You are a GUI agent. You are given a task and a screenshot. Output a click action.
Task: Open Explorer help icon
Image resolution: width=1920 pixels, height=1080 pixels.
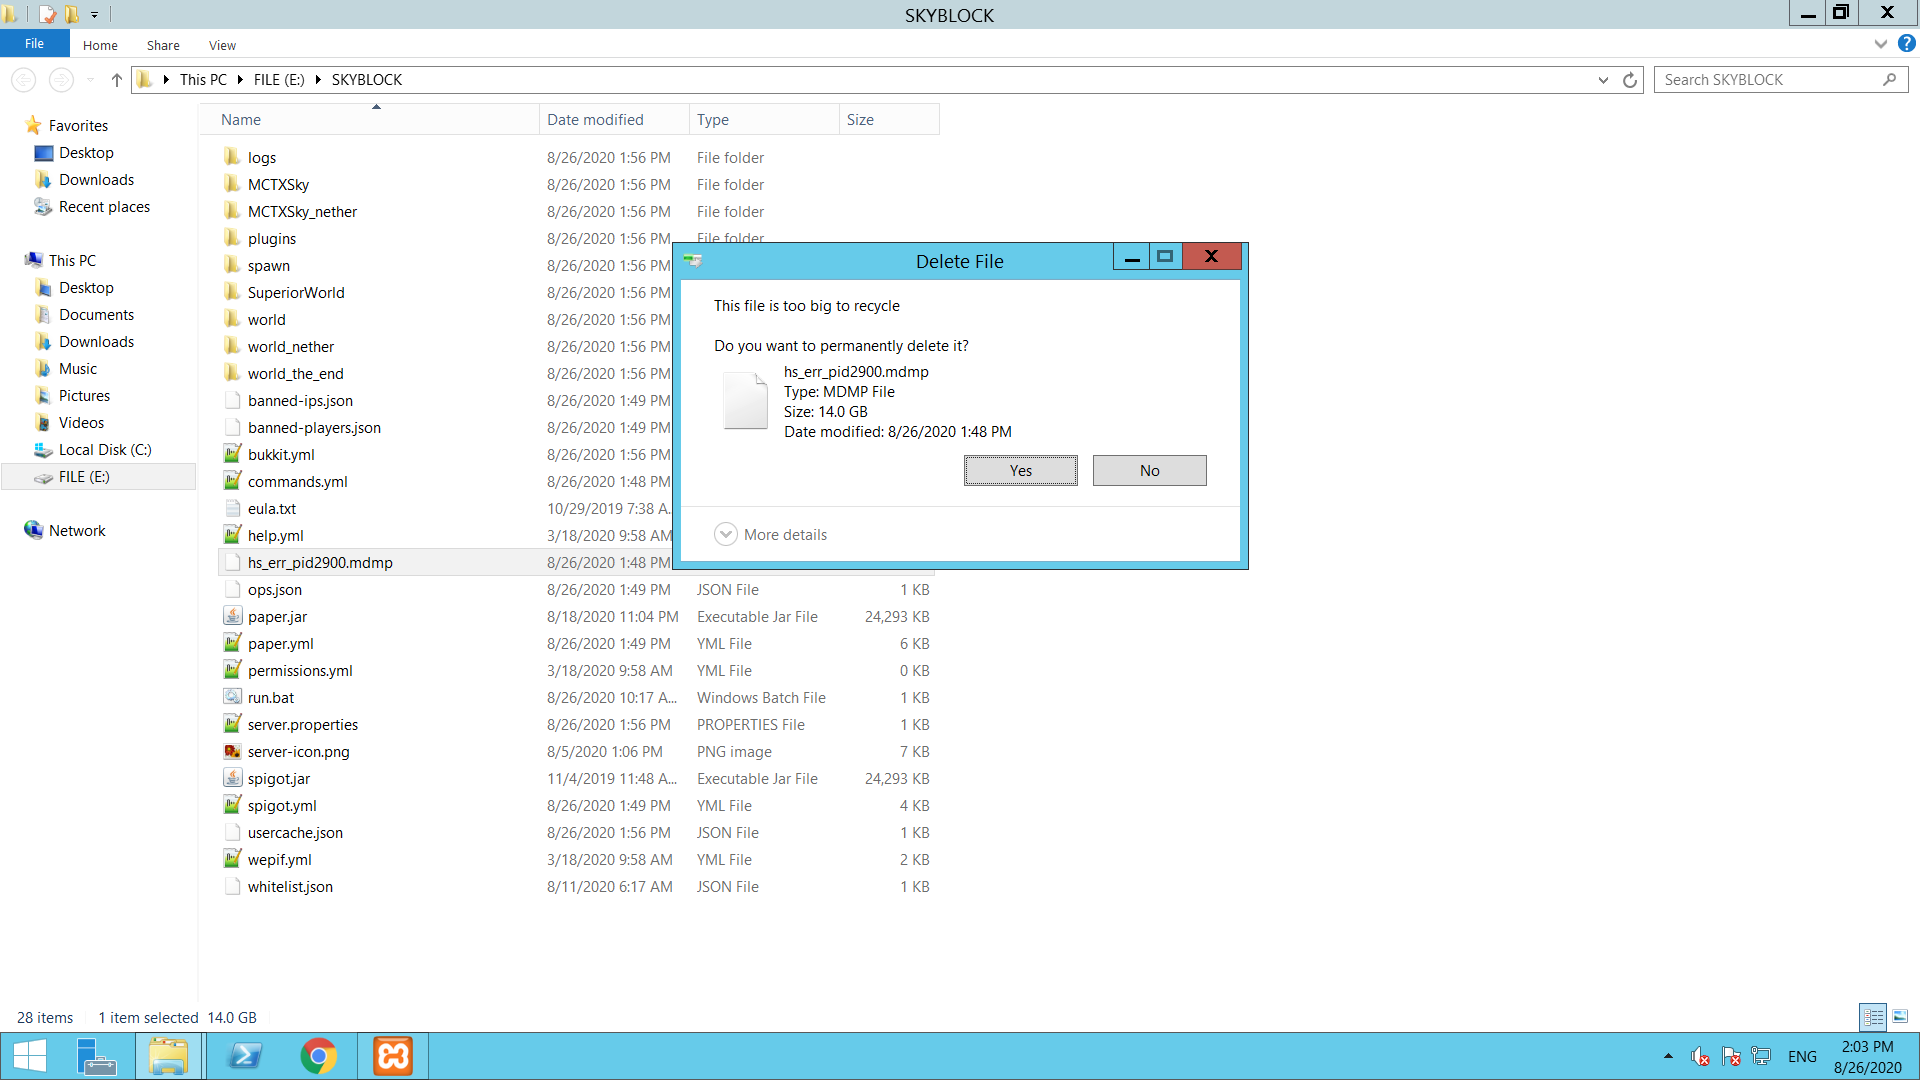[x=1907, y=44]
